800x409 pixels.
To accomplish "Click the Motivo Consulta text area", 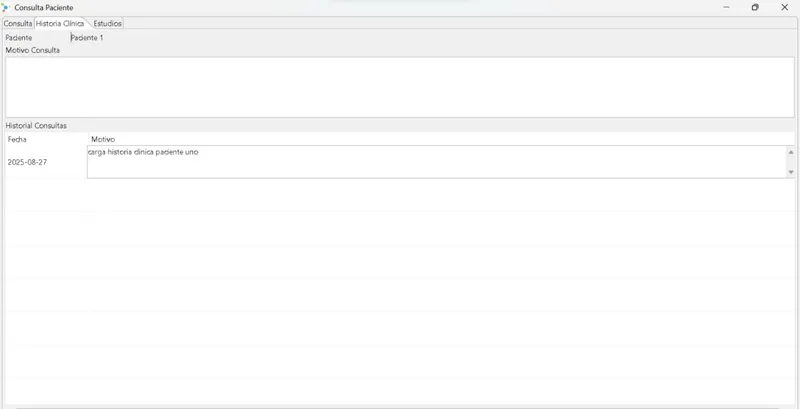I will [399, 87].
